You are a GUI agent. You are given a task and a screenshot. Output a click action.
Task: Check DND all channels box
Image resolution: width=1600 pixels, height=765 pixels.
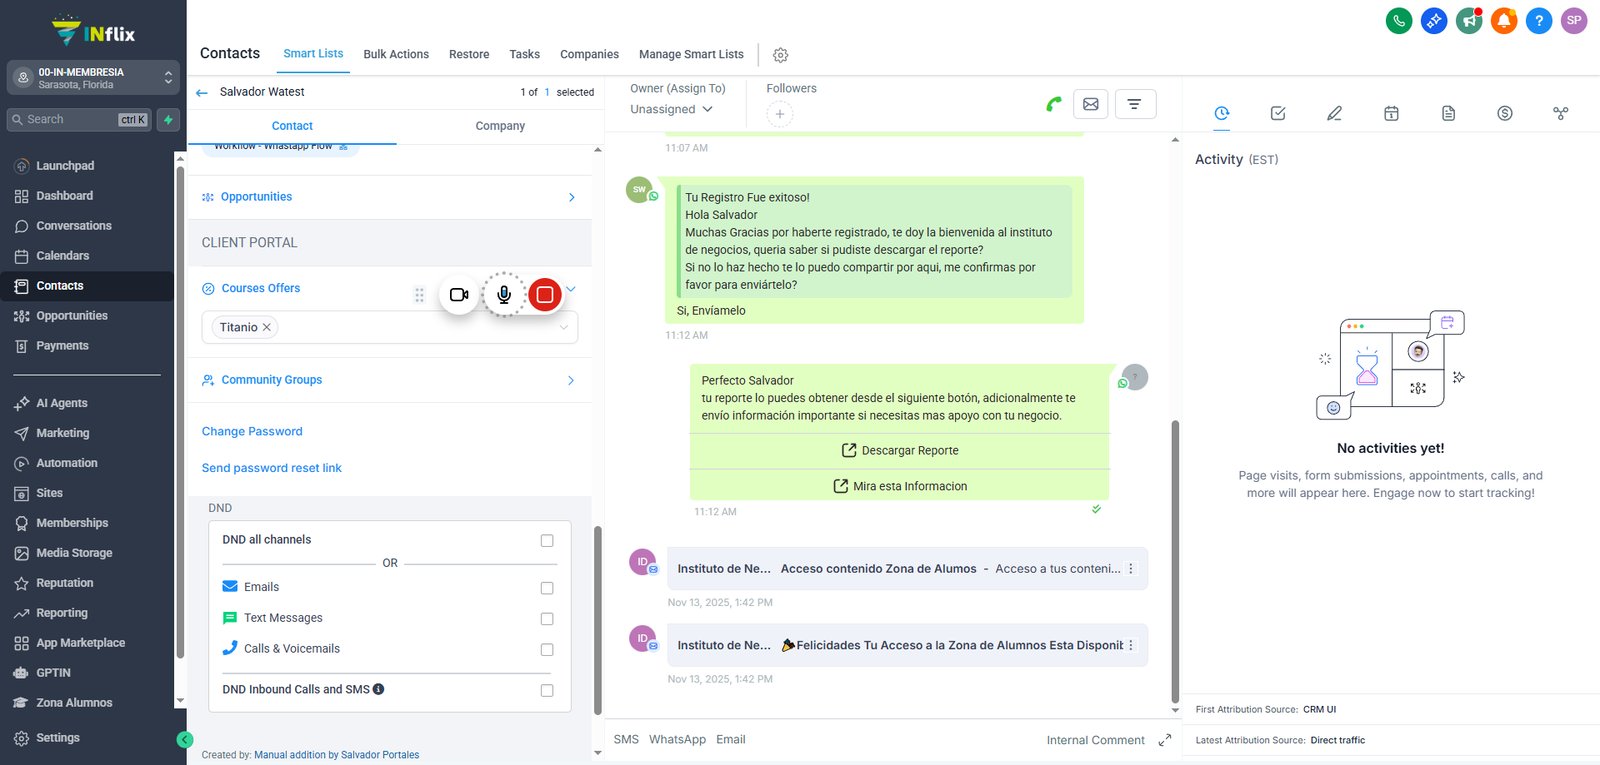[x=547, y=541]
